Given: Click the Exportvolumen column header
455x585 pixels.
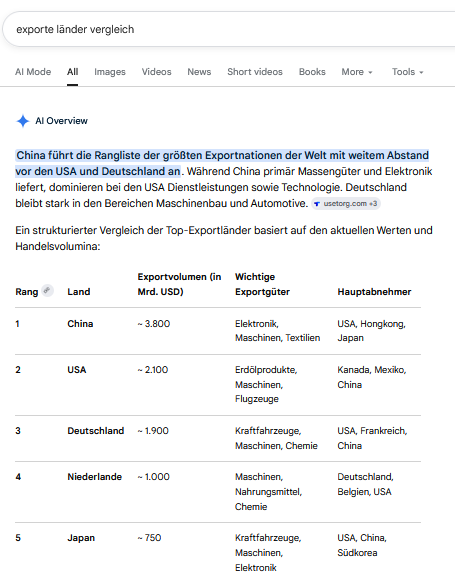Looking at the screenshot, I should [x=179, y=284].
